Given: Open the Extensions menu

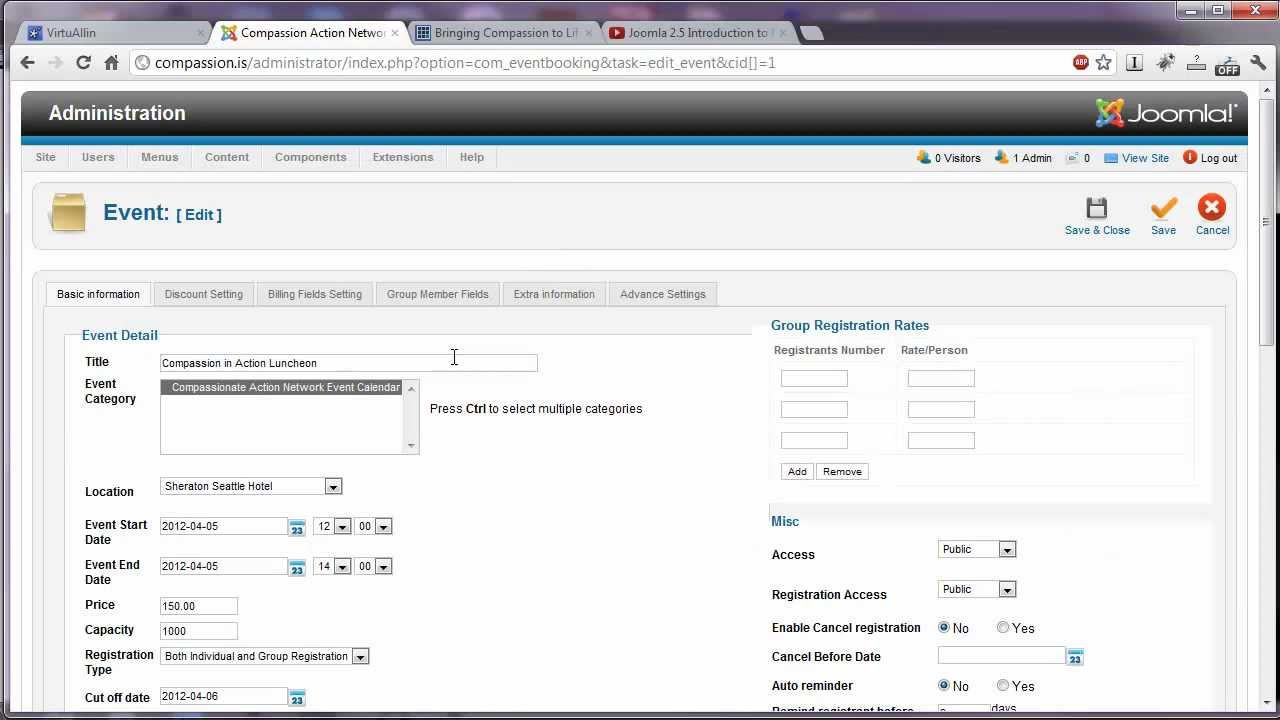Looking at the screenshot, I should [403, 157].
